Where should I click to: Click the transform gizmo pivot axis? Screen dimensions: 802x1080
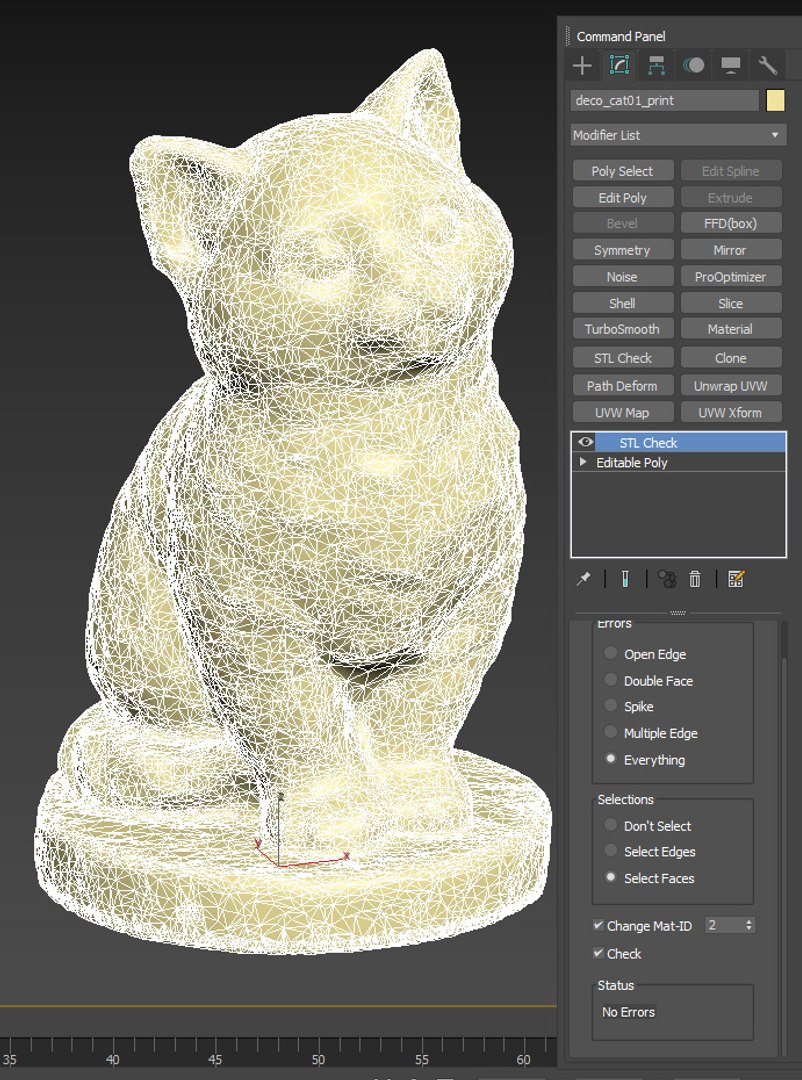tap(279, 864)
